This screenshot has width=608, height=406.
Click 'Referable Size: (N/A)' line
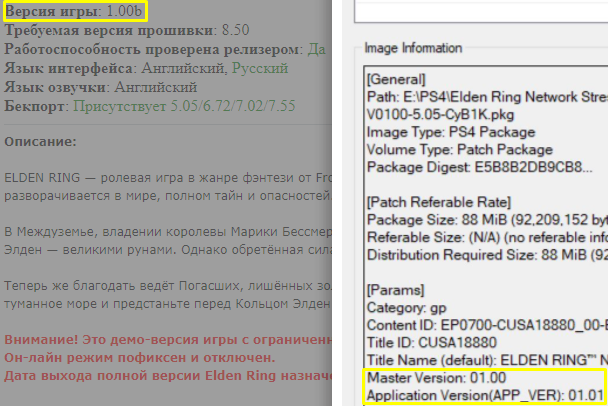click(487, 237)
